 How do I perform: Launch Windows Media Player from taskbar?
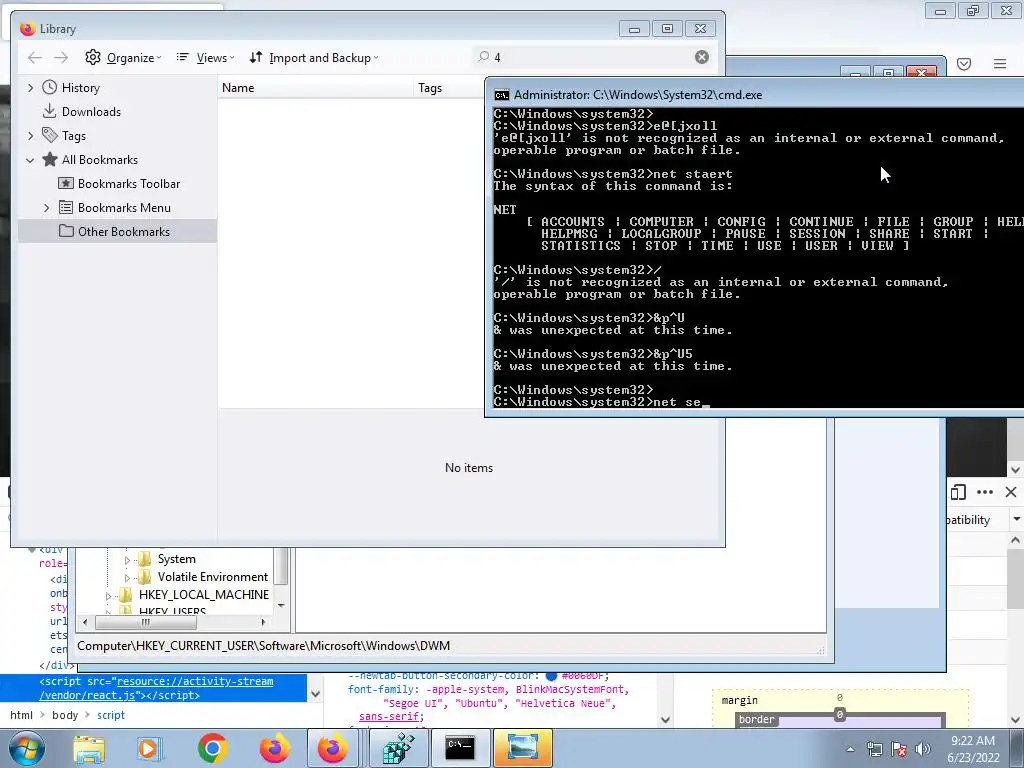(149, 748)
